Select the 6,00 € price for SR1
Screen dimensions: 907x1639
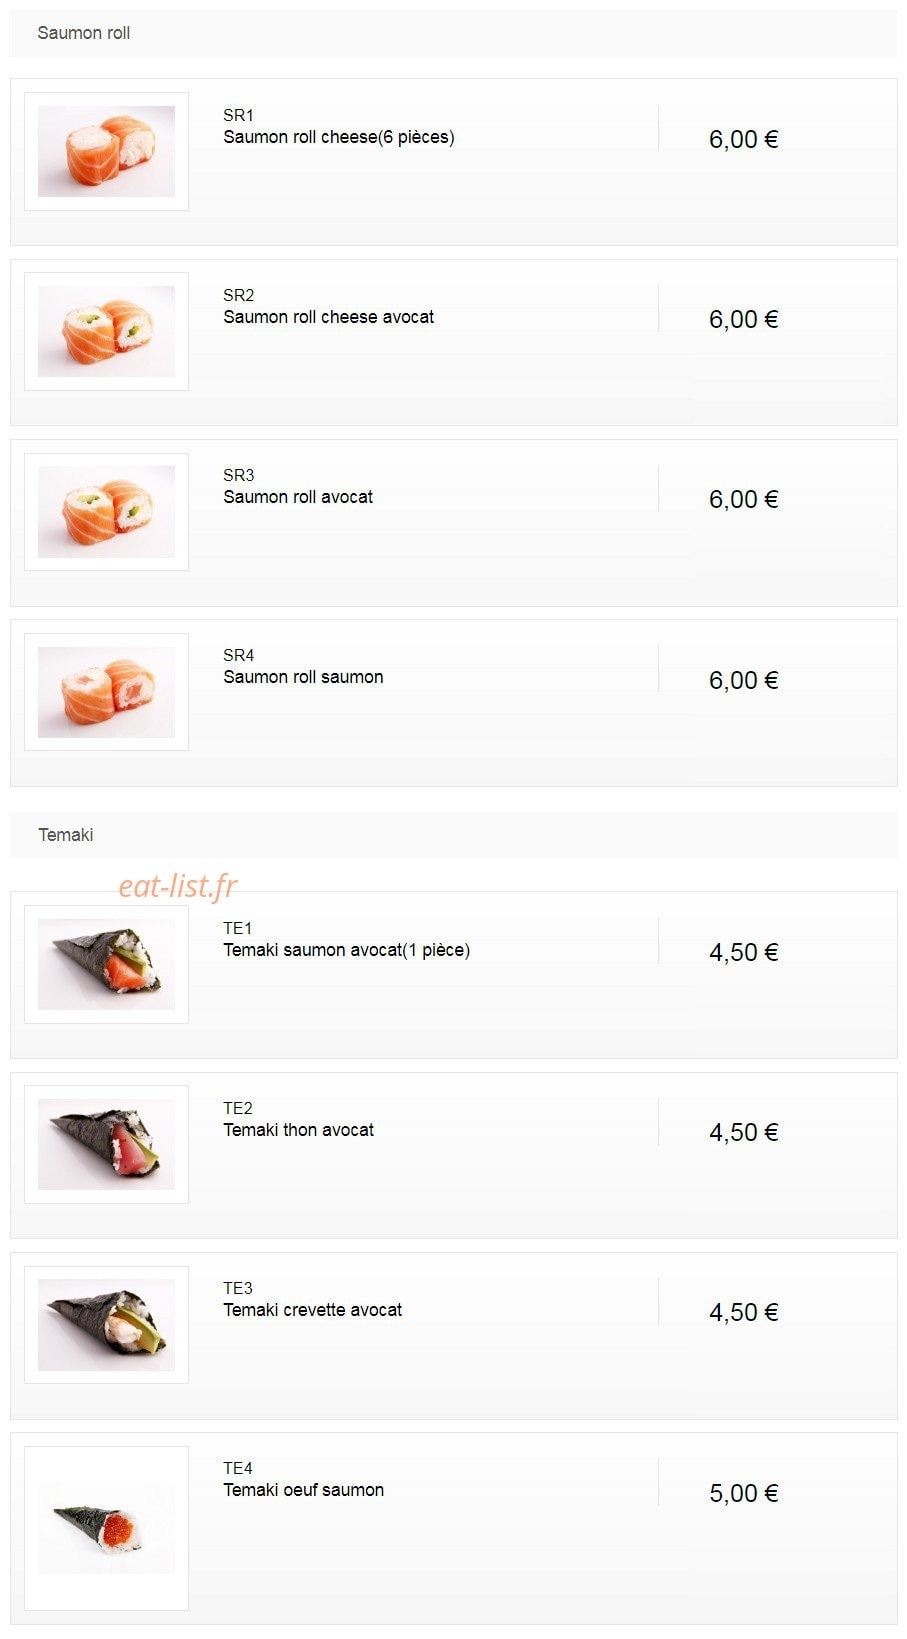744,139
